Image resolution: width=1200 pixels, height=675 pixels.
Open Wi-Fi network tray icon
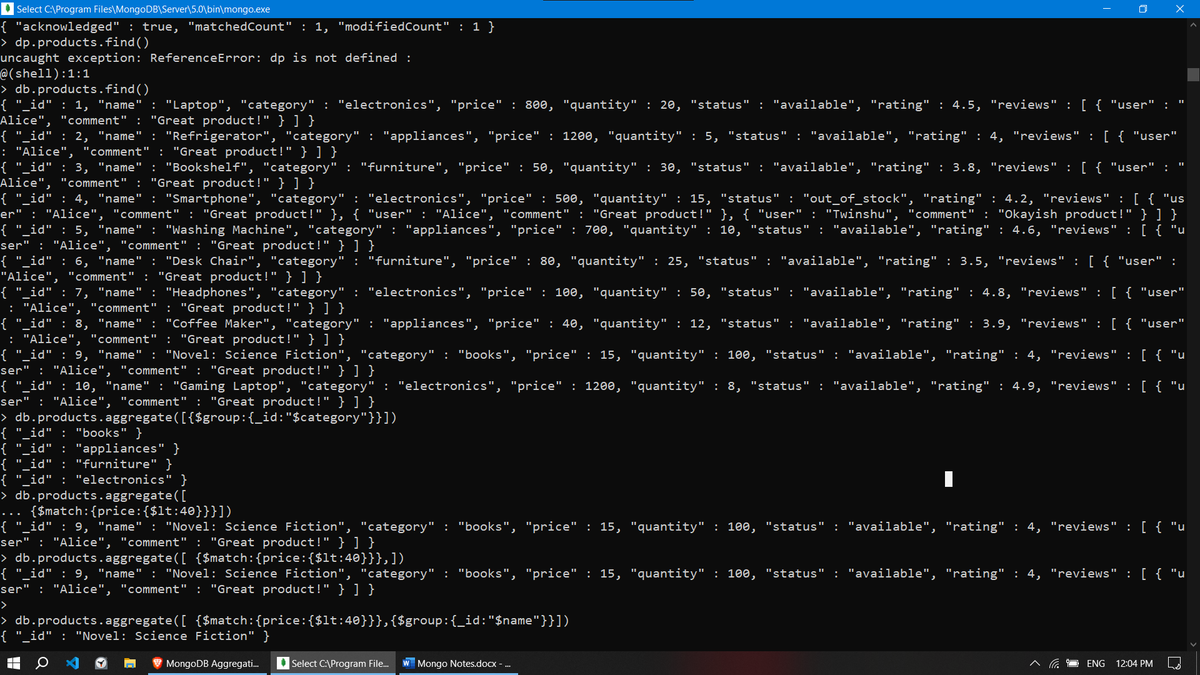point(1052,663)
